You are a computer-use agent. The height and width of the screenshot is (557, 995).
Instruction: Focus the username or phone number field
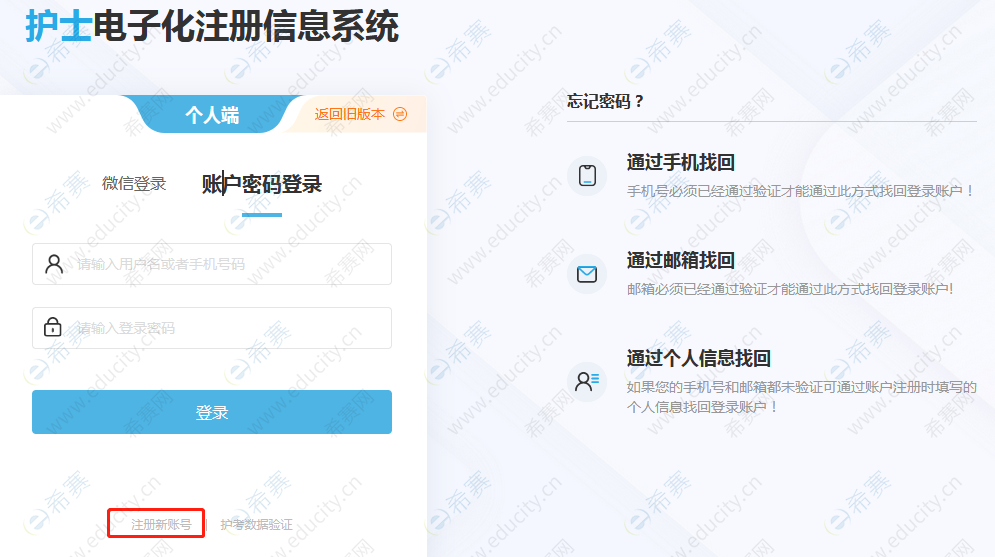click(212, 264)
